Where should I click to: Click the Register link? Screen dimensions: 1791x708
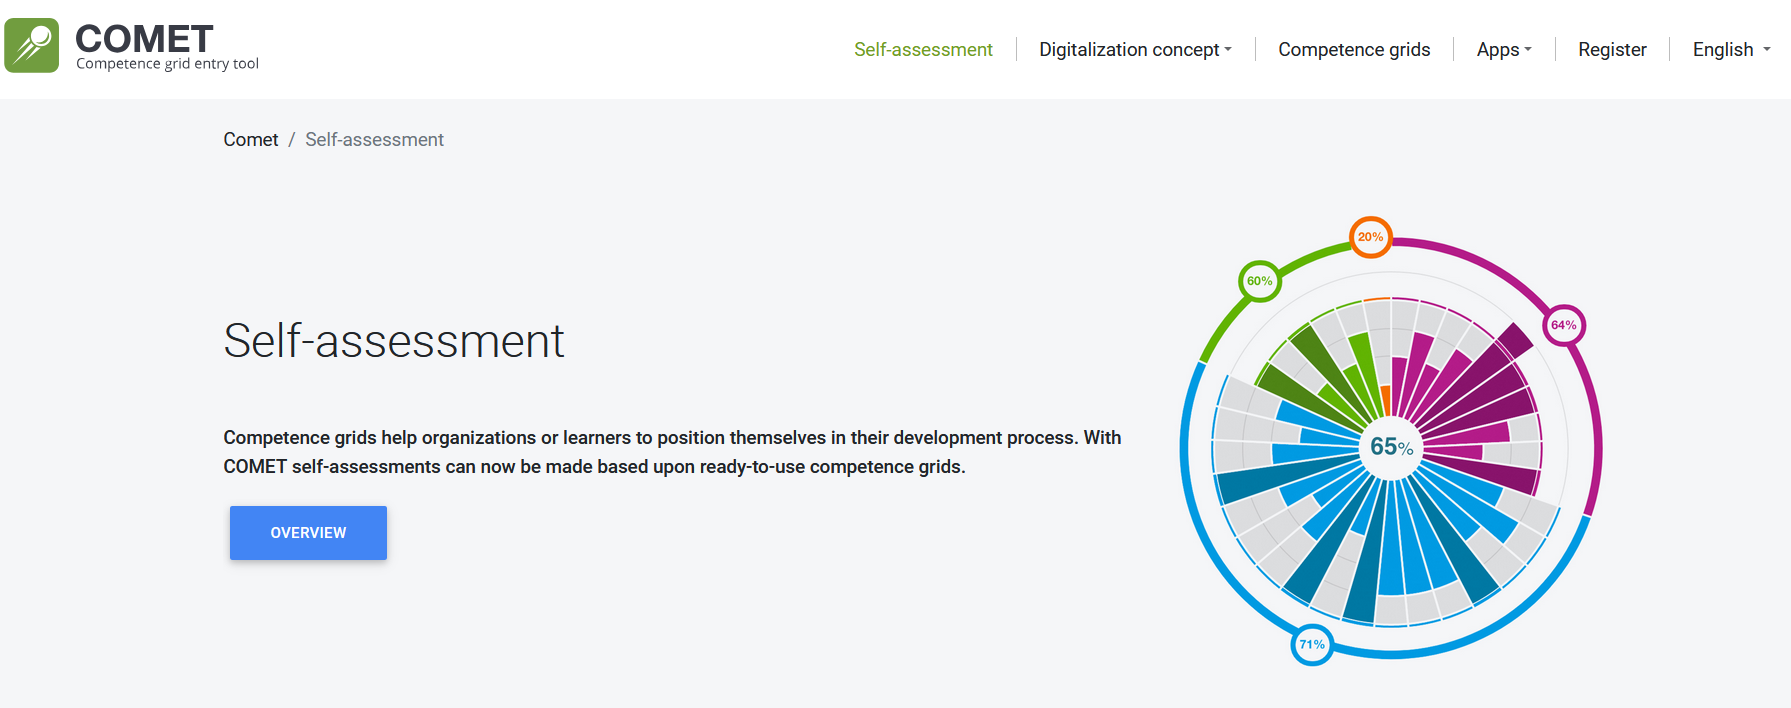click(1612, 49)
